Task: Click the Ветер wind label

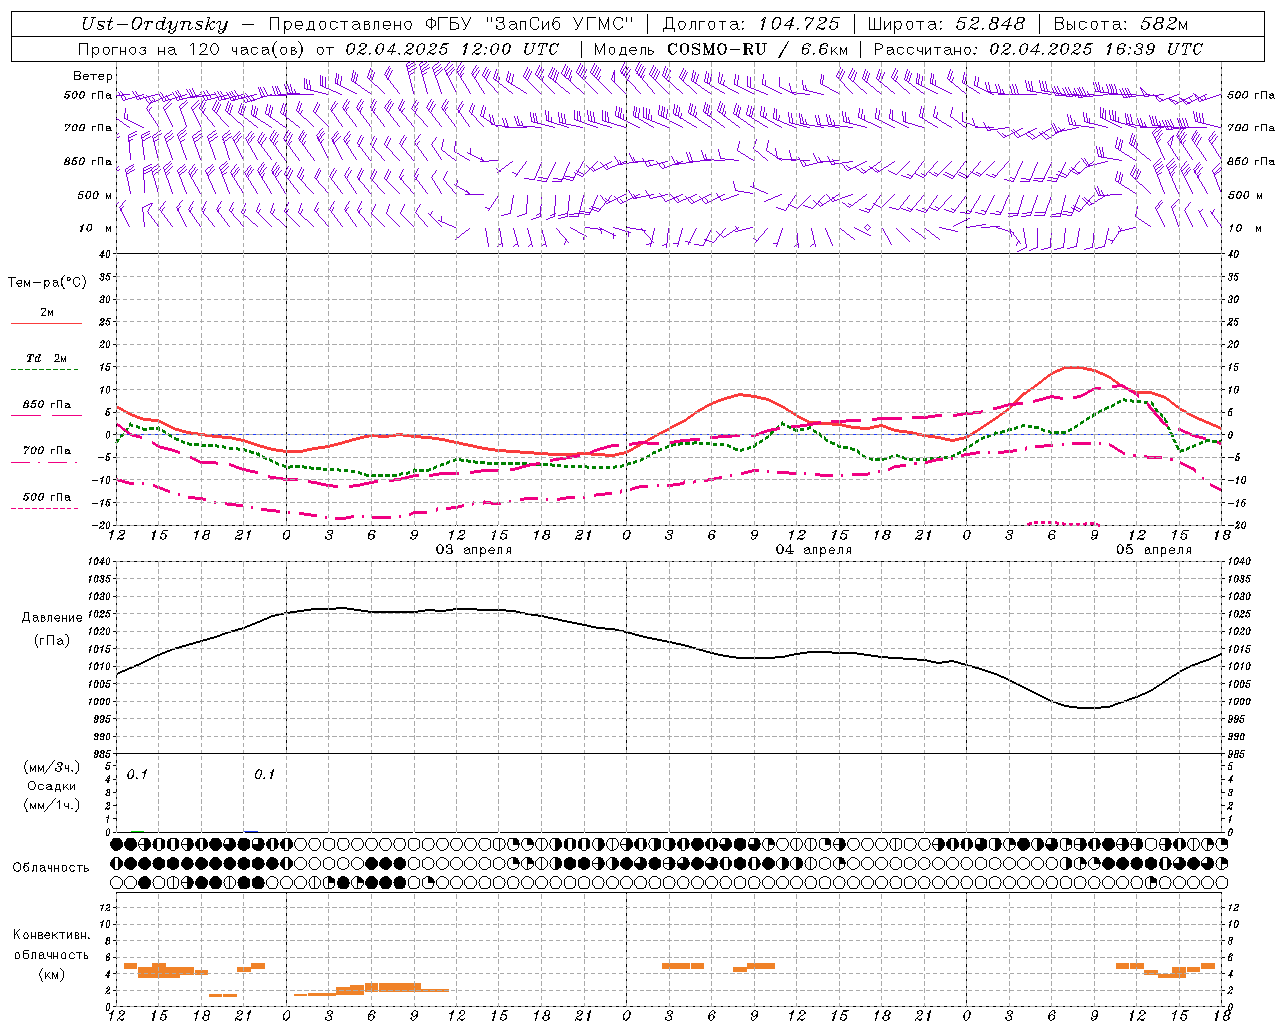Action: 93,76
